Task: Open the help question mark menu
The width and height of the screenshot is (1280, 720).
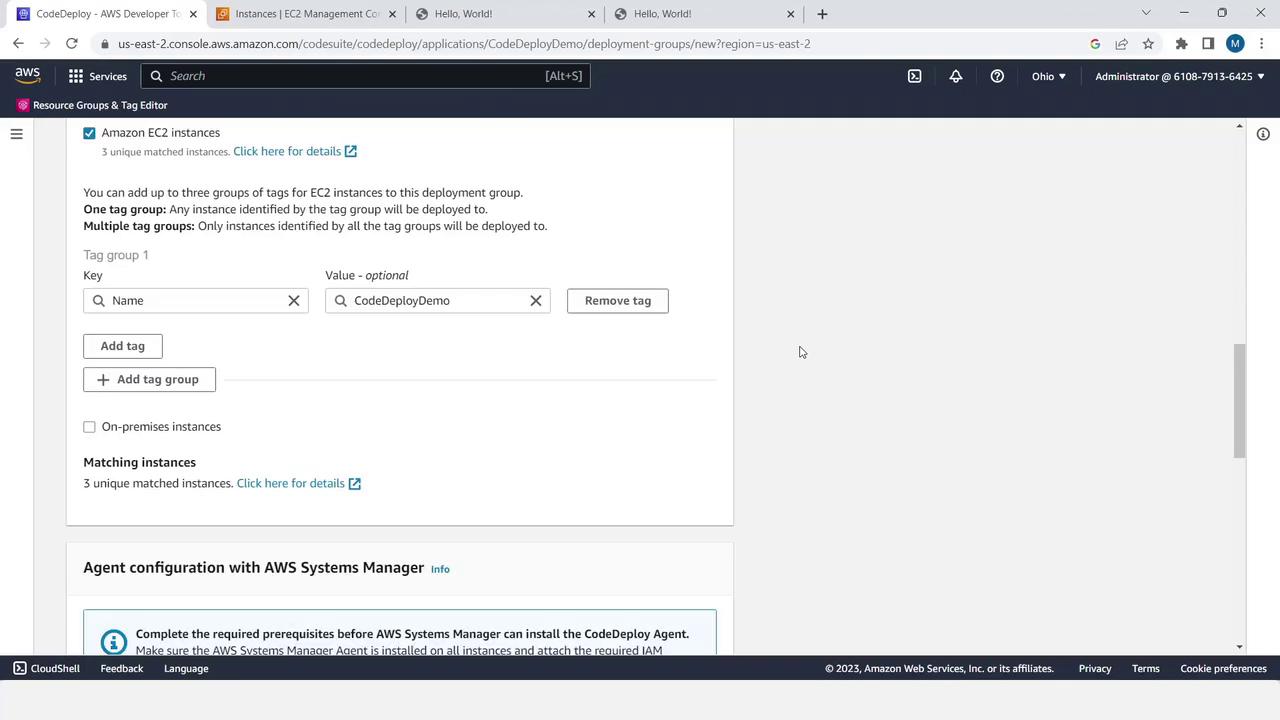Action: pyautogui.click(x=997, y=76)
